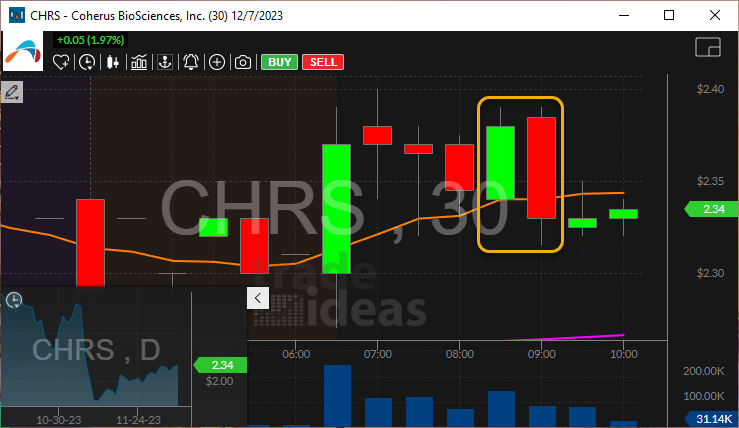Open the daily mini chart clock dropdown

tap(14, 300)
